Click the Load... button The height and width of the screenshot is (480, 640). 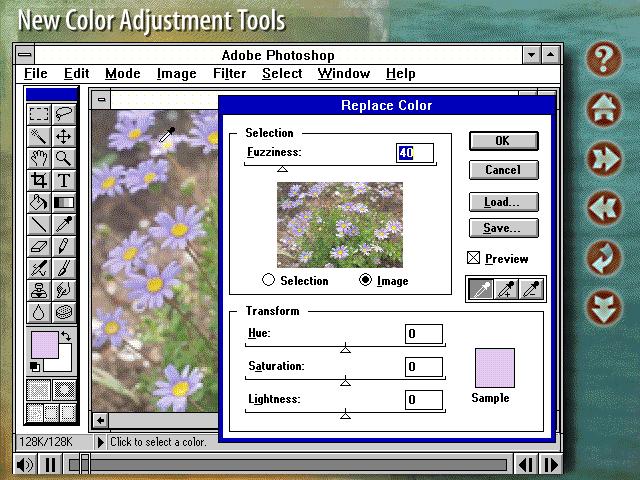pyautogui.click(x=504, y=202)
